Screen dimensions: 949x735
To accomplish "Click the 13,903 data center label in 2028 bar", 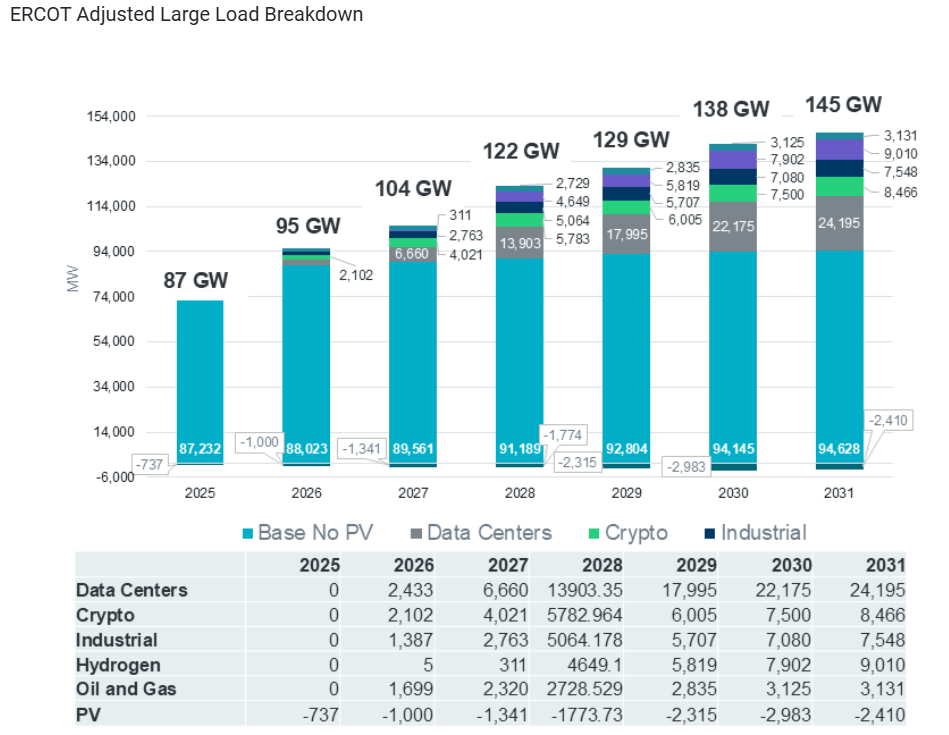I will coord(520,243).
